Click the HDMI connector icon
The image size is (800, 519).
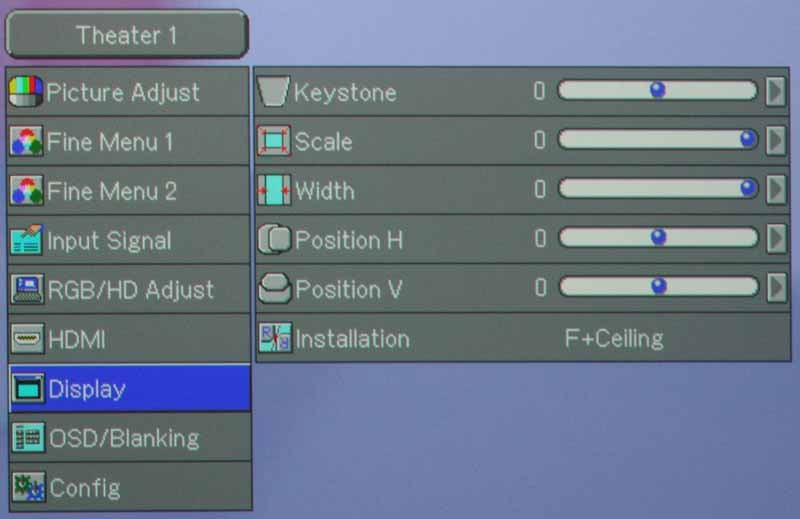[27, 340]
